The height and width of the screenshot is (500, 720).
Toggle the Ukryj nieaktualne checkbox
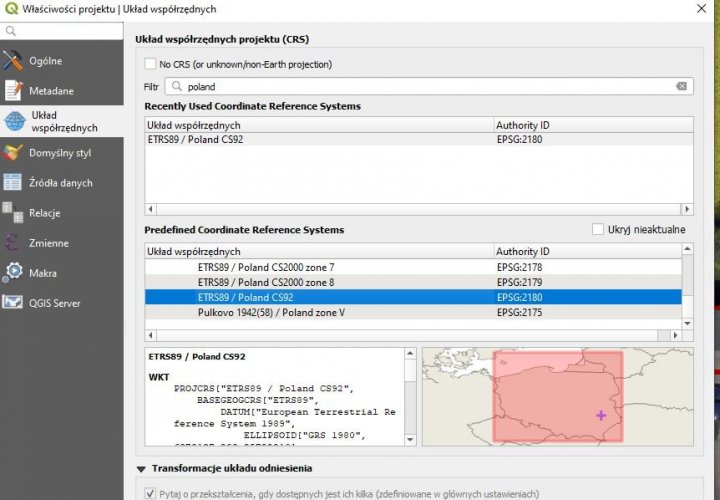coord(598,230)
